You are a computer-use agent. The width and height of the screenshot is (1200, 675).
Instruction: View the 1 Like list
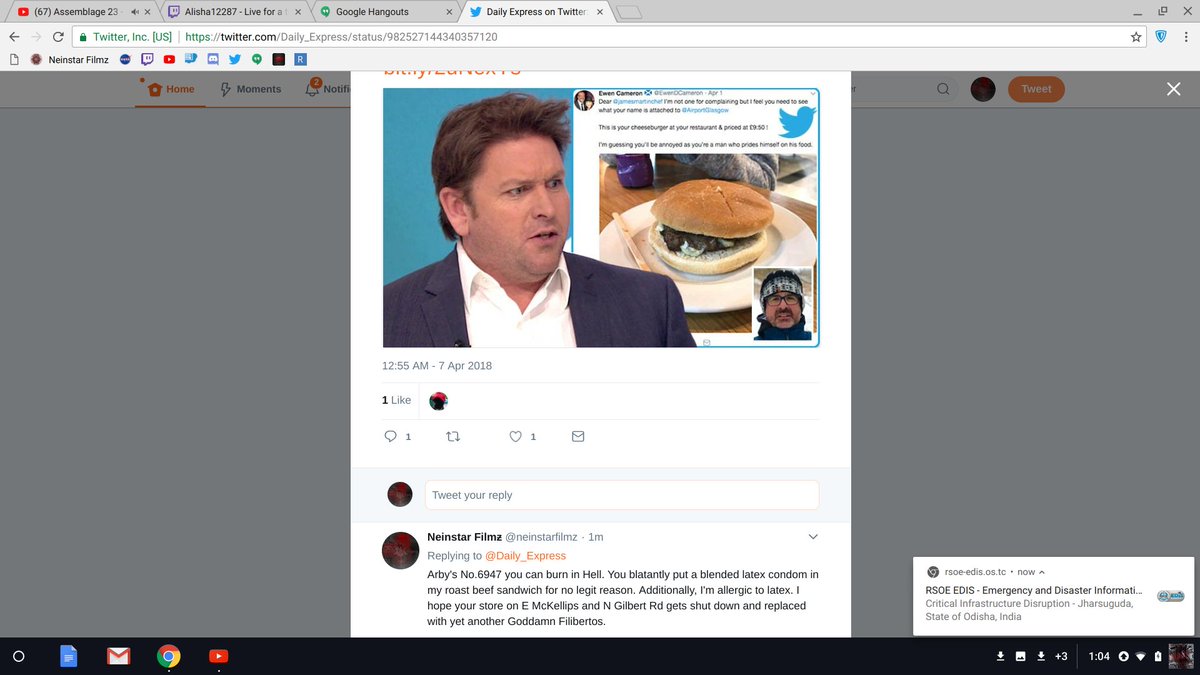[x=396, y=400]
